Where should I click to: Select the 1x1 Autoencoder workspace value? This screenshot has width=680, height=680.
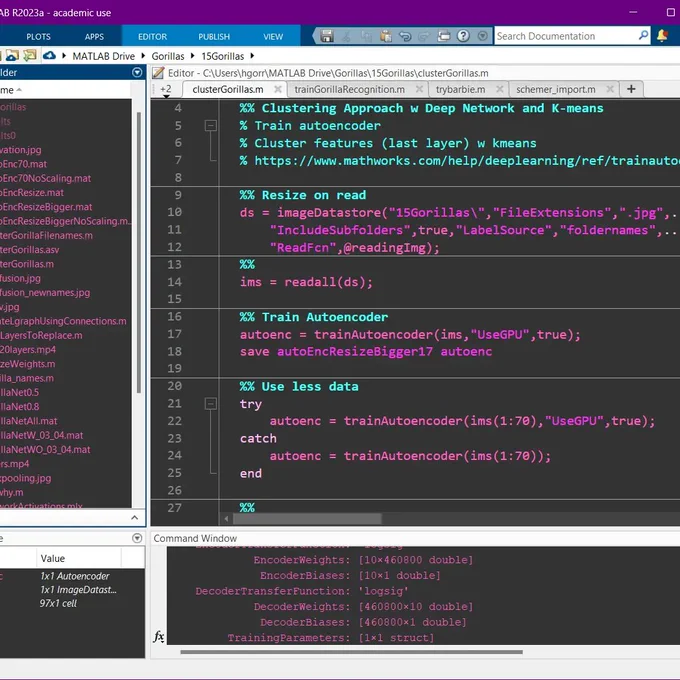[x=75, y=576]
